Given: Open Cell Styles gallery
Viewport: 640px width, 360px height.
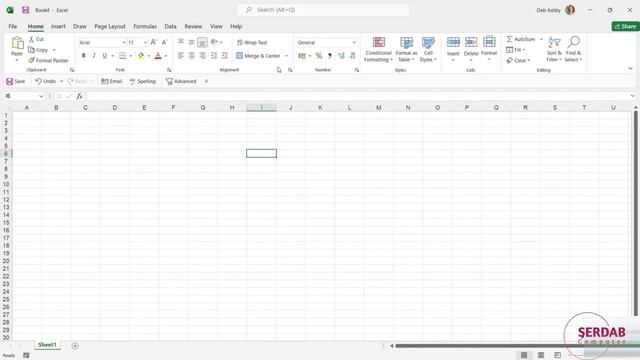Looking at the screenshot, I should tap(428, 49).
